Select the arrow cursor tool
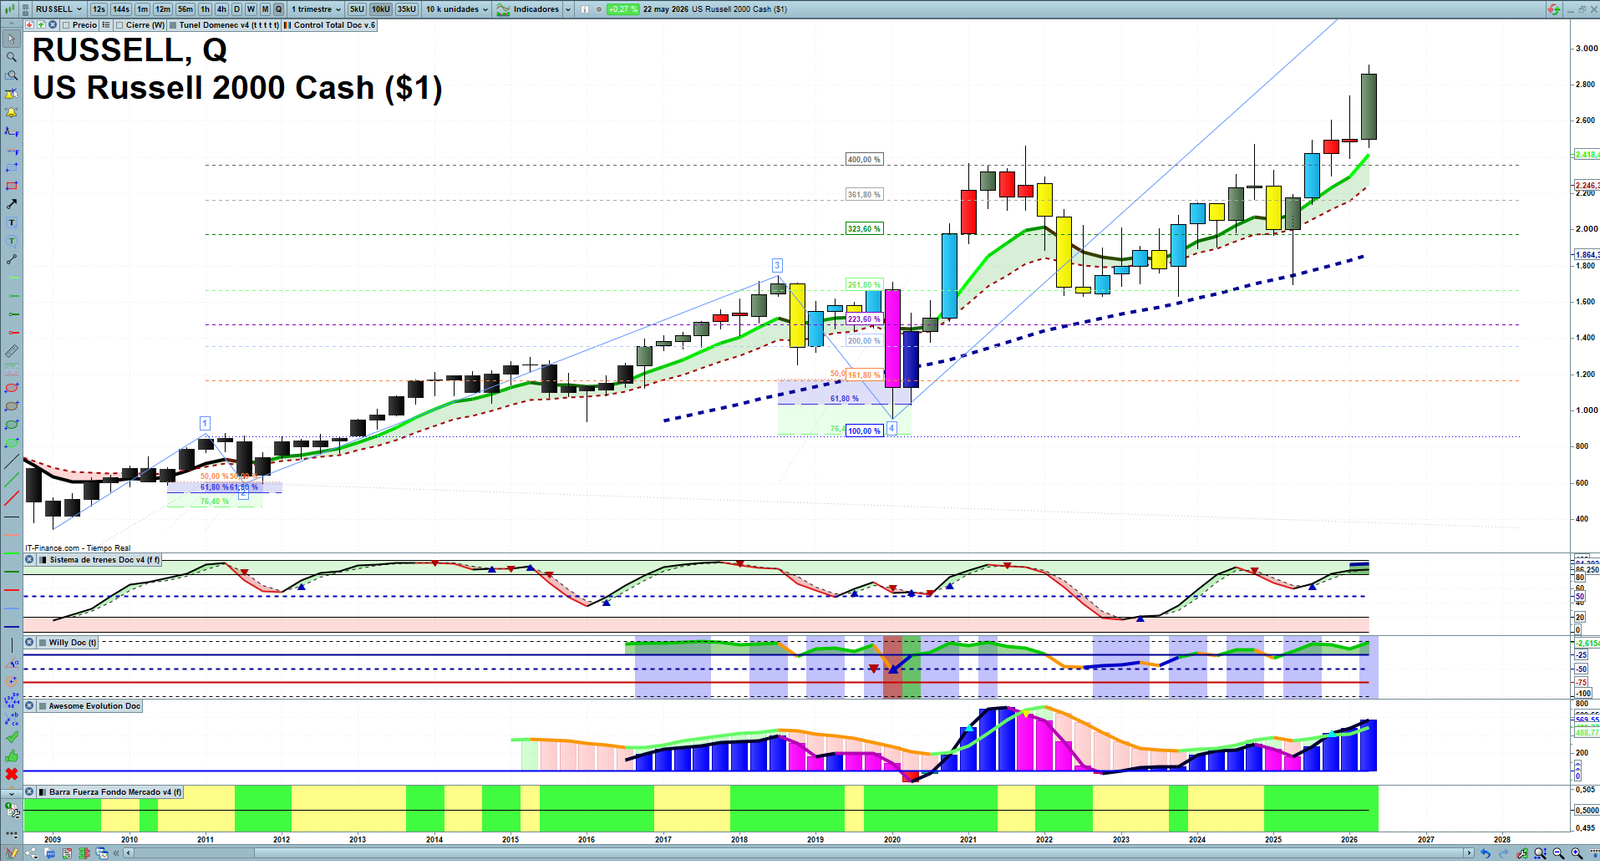 tap(11, 40)
